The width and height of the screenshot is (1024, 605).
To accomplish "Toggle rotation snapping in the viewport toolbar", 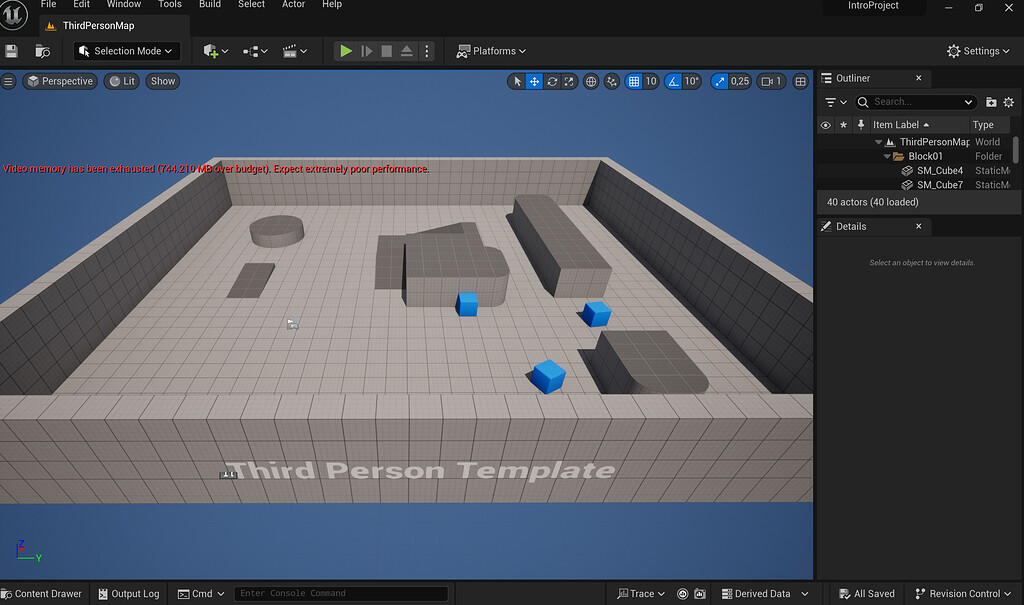I will pos(674,82).
